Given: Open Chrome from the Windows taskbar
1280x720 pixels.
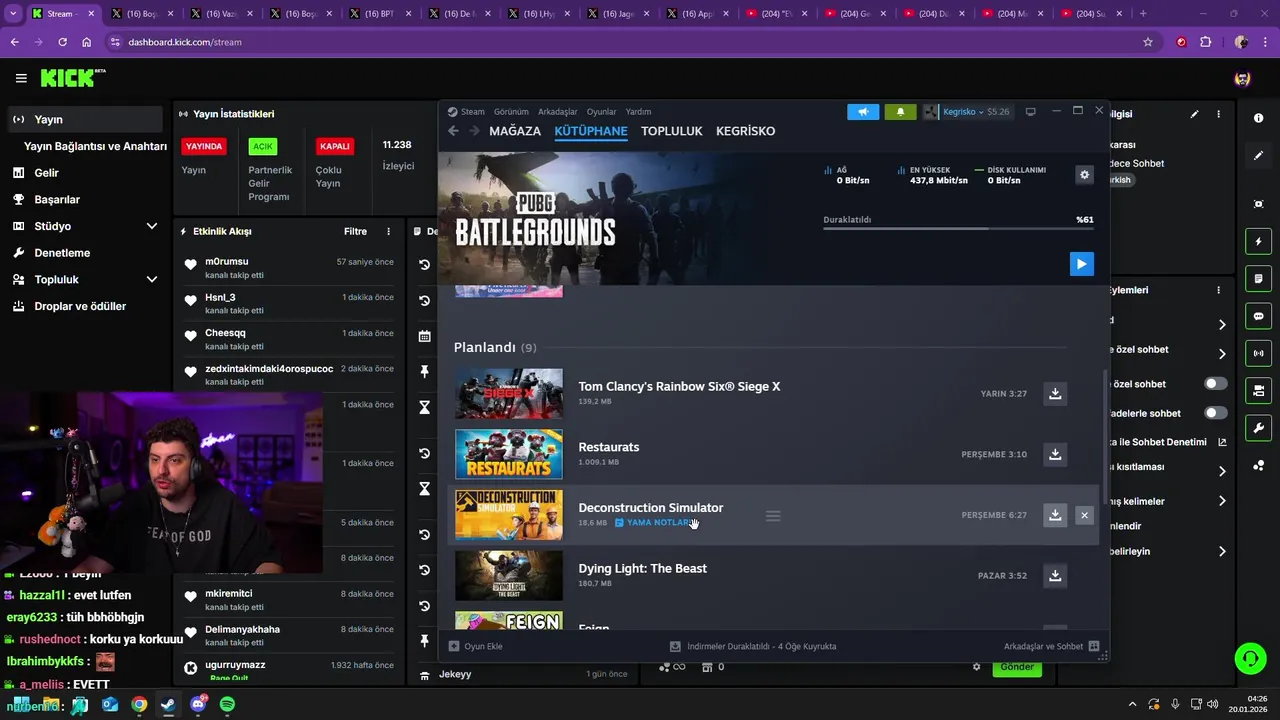Looking at the screenshot, I should pos(139,704).
